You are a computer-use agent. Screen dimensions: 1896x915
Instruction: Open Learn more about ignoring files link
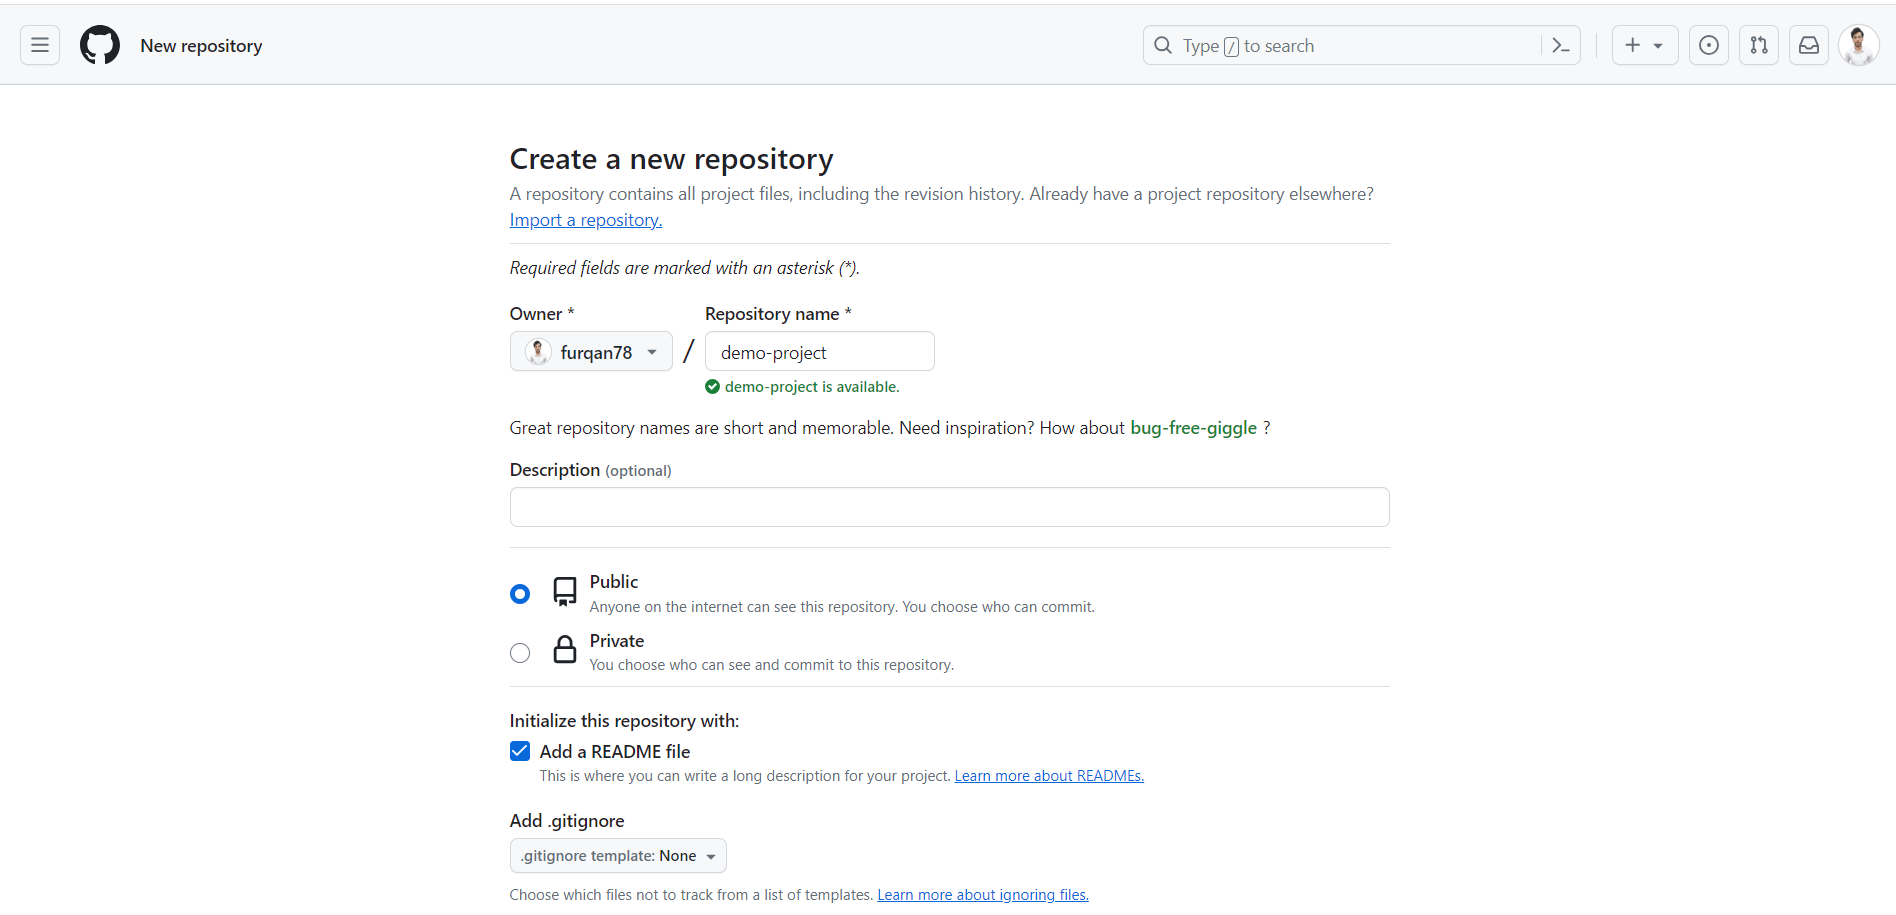tap(983, 895)
